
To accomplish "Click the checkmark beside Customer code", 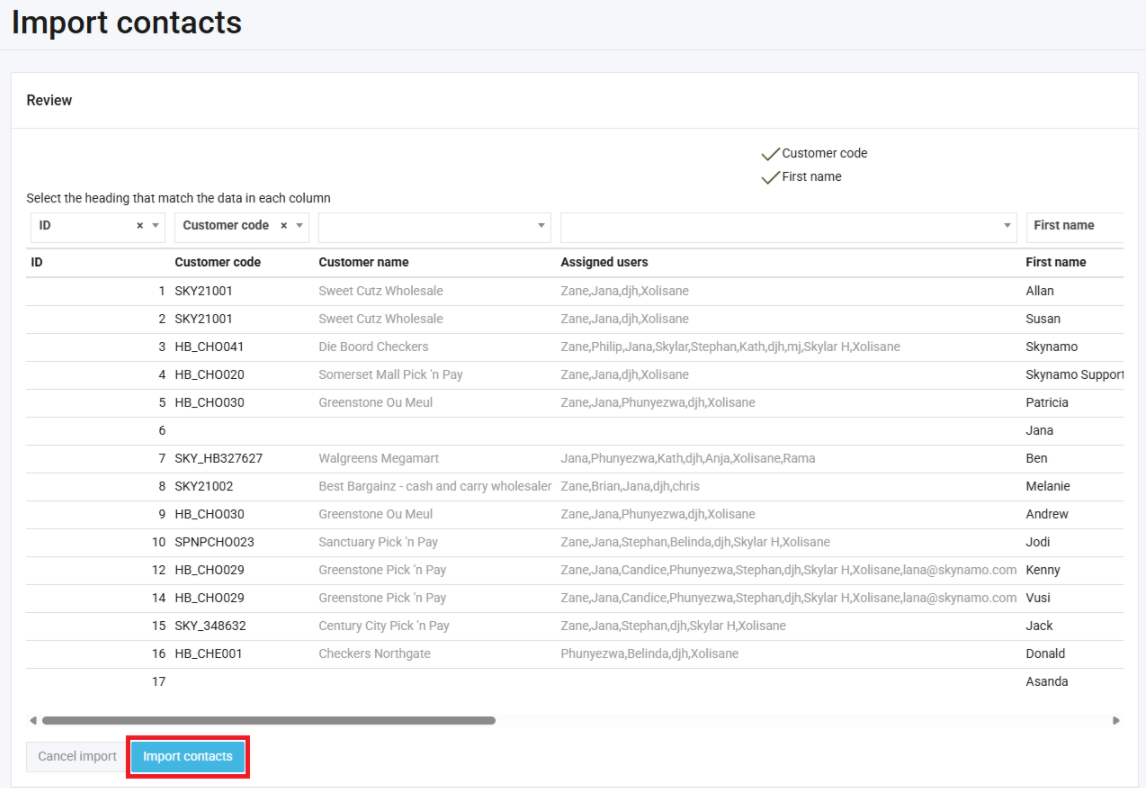I will (770, 154).
